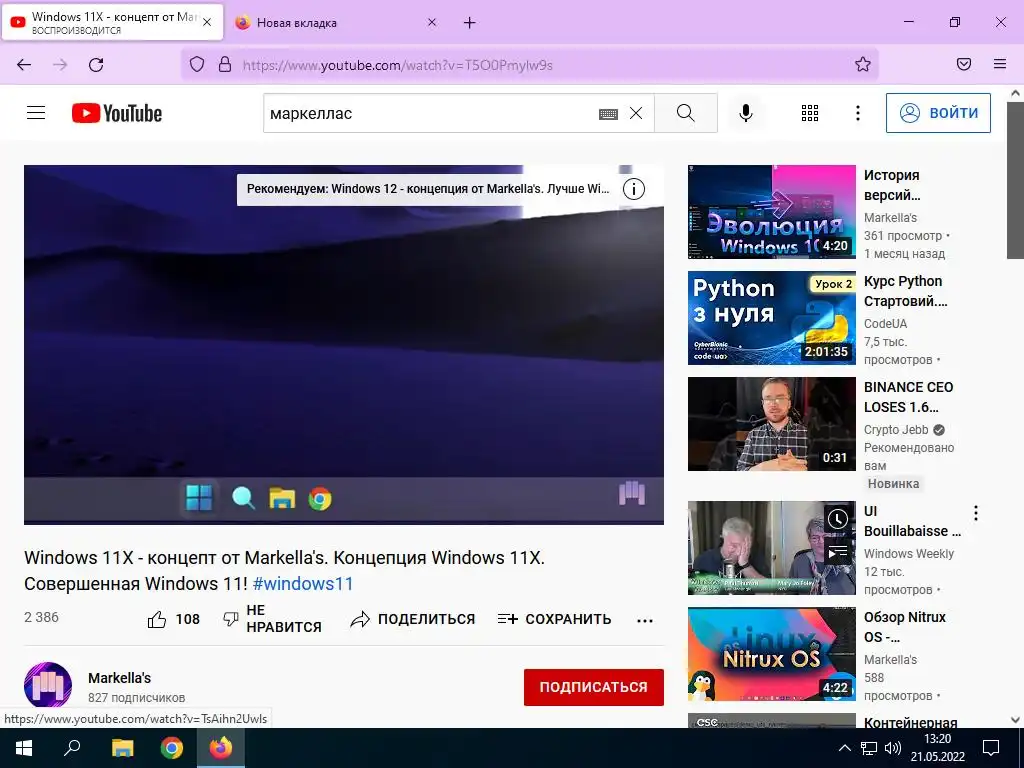Go back in browser history
The width and height of the screenshot is (1024, 768).
point(24,65)
